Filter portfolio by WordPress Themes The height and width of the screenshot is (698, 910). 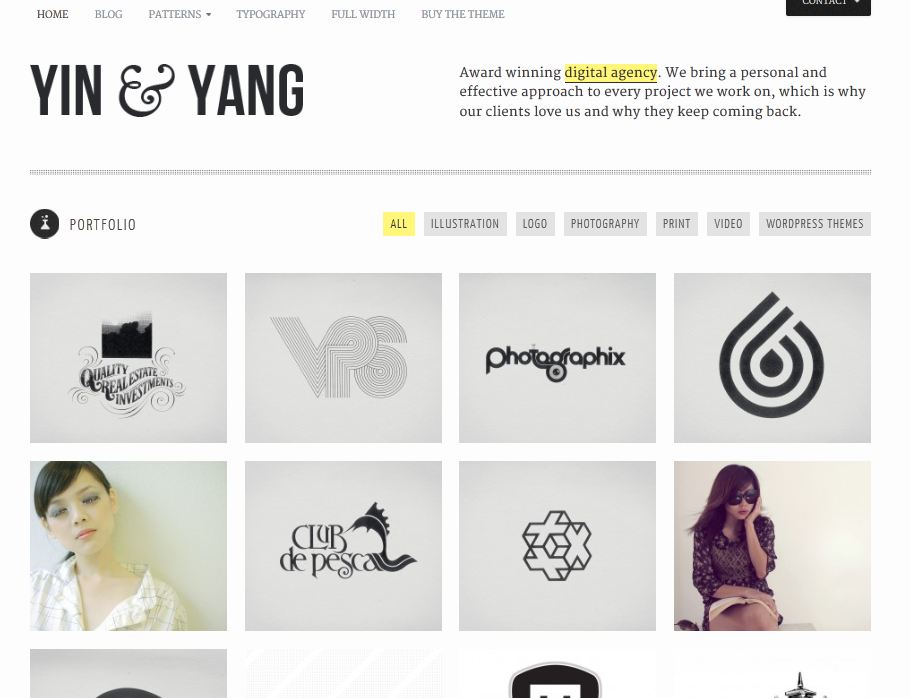[815, 224]
